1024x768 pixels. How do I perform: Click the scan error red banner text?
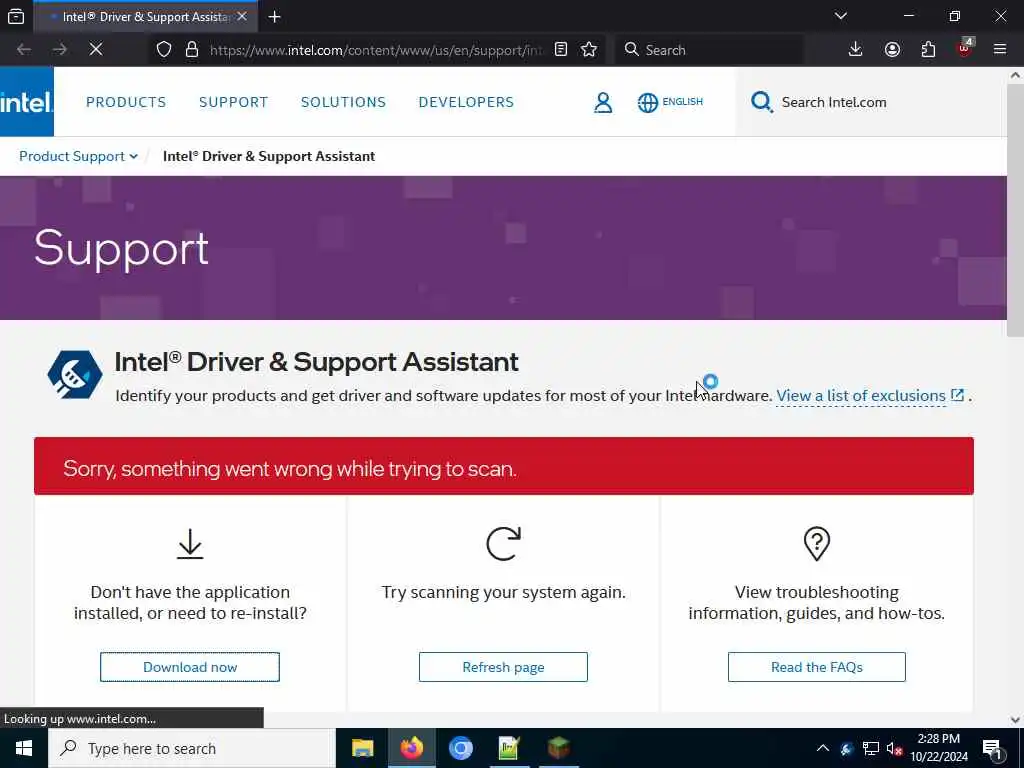pos(290,468)
